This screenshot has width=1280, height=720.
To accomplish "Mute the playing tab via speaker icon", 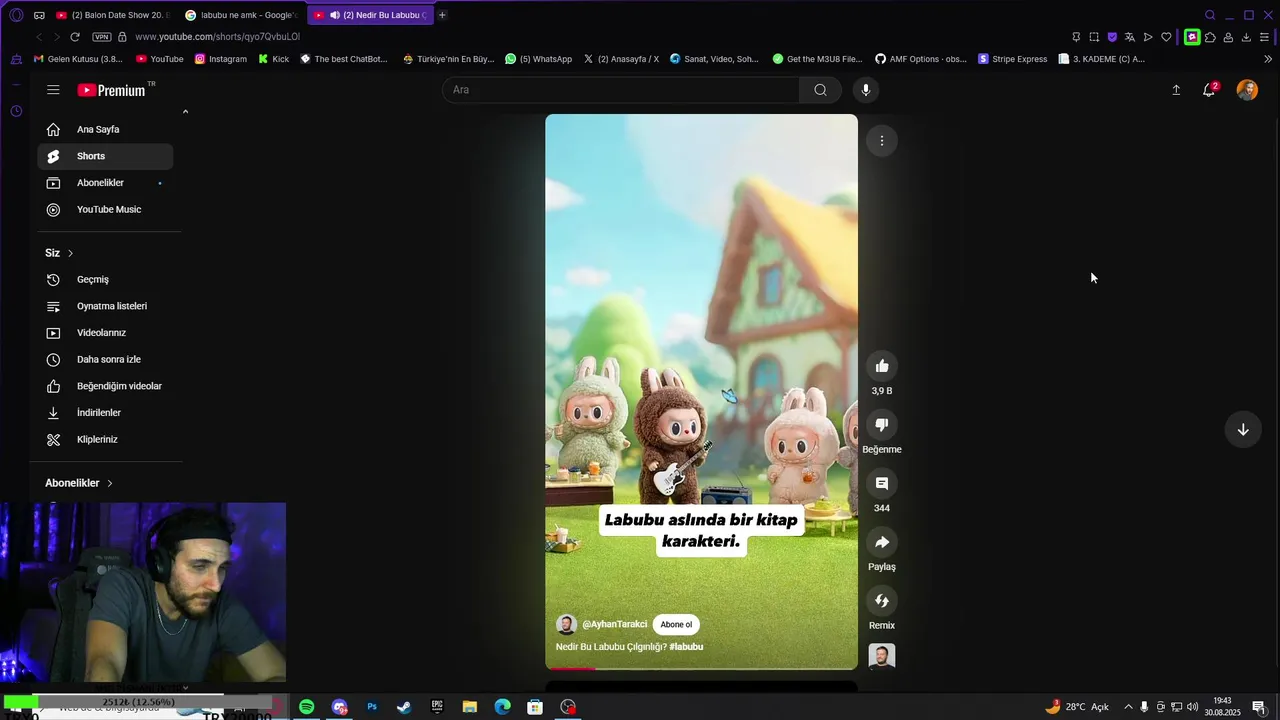I will pyautogui.click(x=334, y=15).
